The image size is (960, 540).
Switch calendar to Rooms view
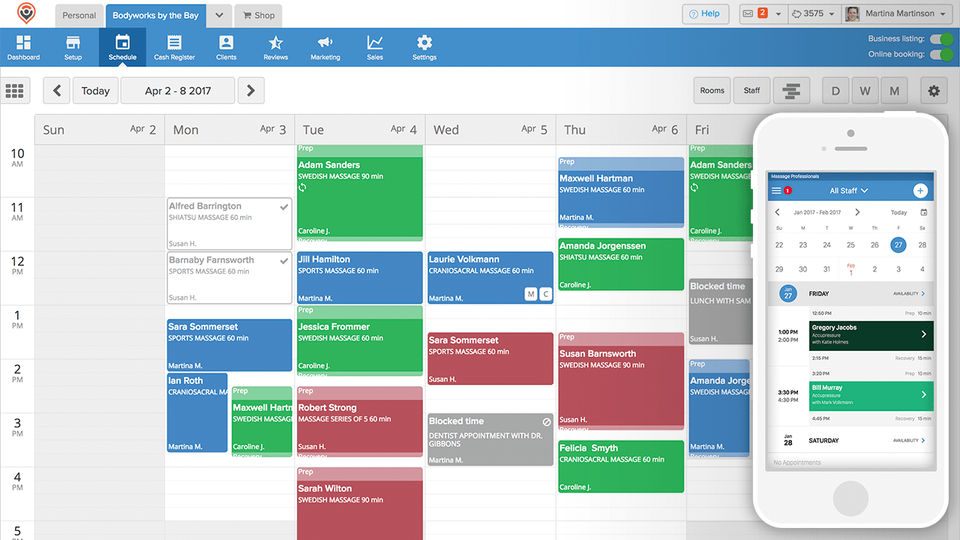click(712, 91)
